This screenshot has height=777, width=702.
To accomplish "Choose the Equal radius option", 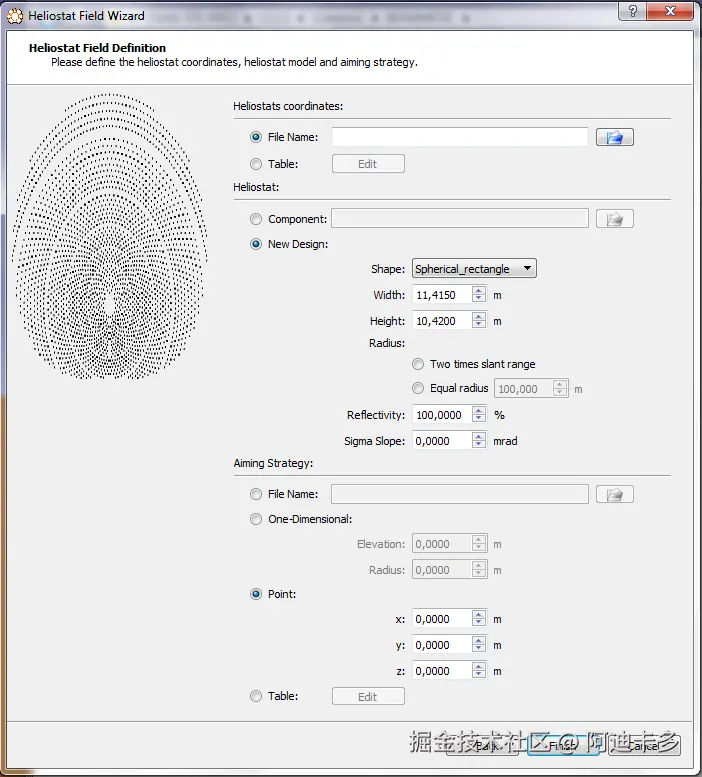I will pyautogui.click(x=418, y=388).
